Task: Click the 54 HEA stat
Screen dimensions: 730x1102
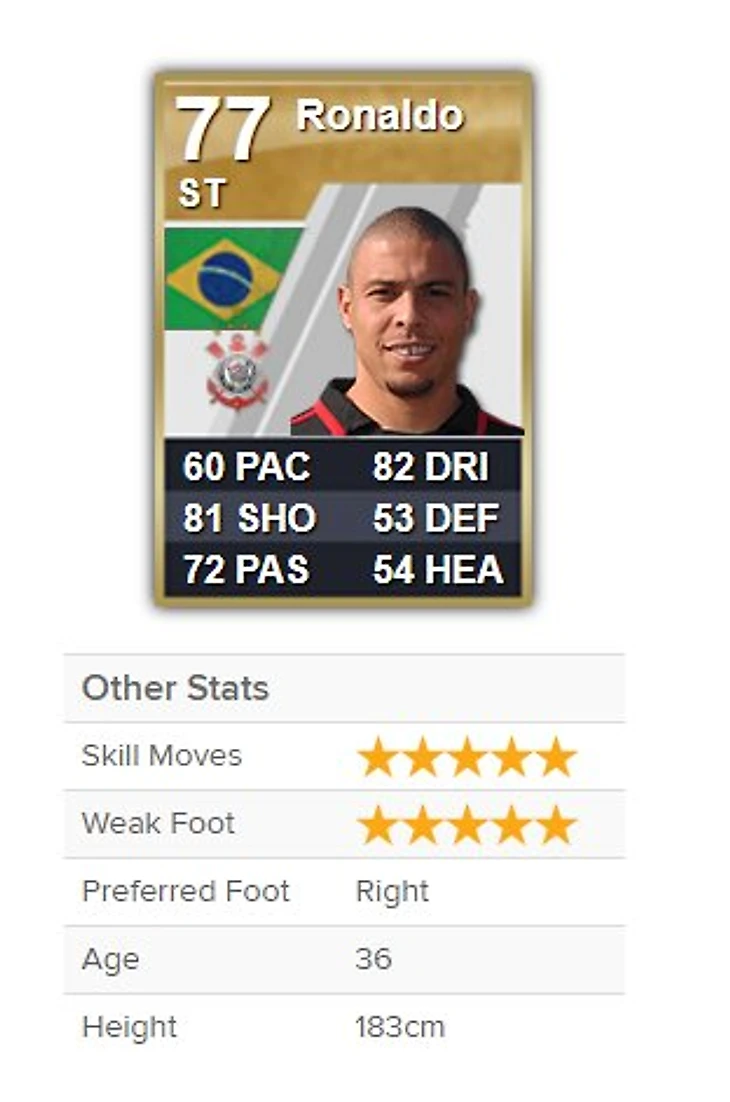Action: click(x=438, y=569)
